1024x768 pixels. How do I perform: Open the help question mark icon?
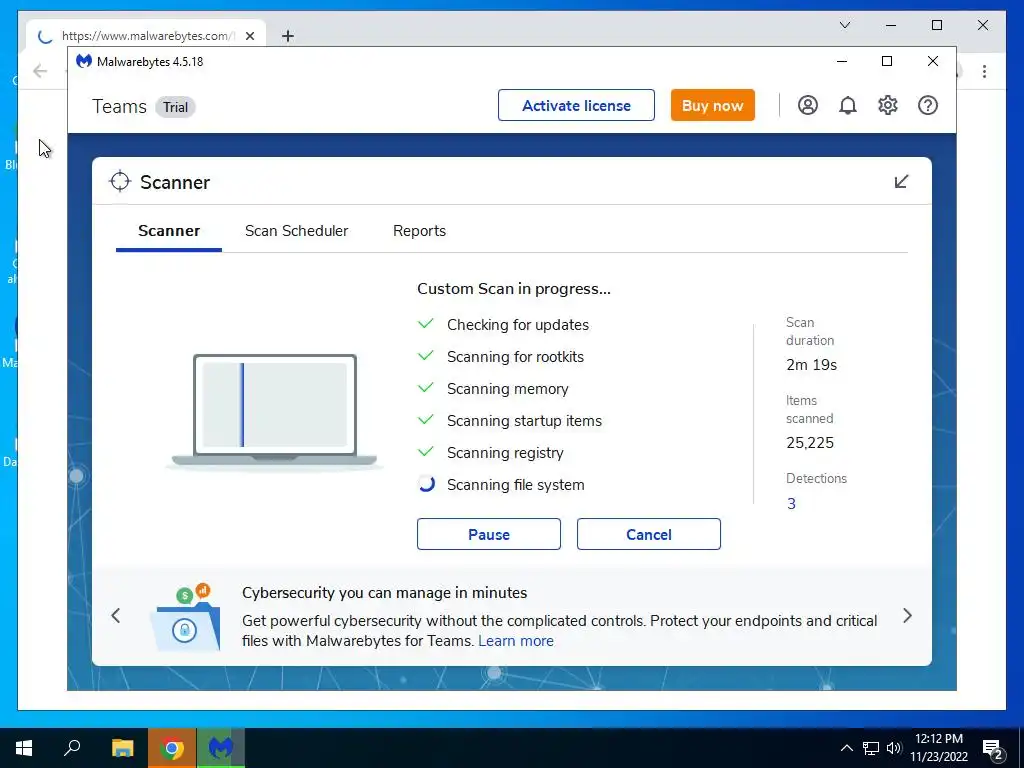(927, 105)
